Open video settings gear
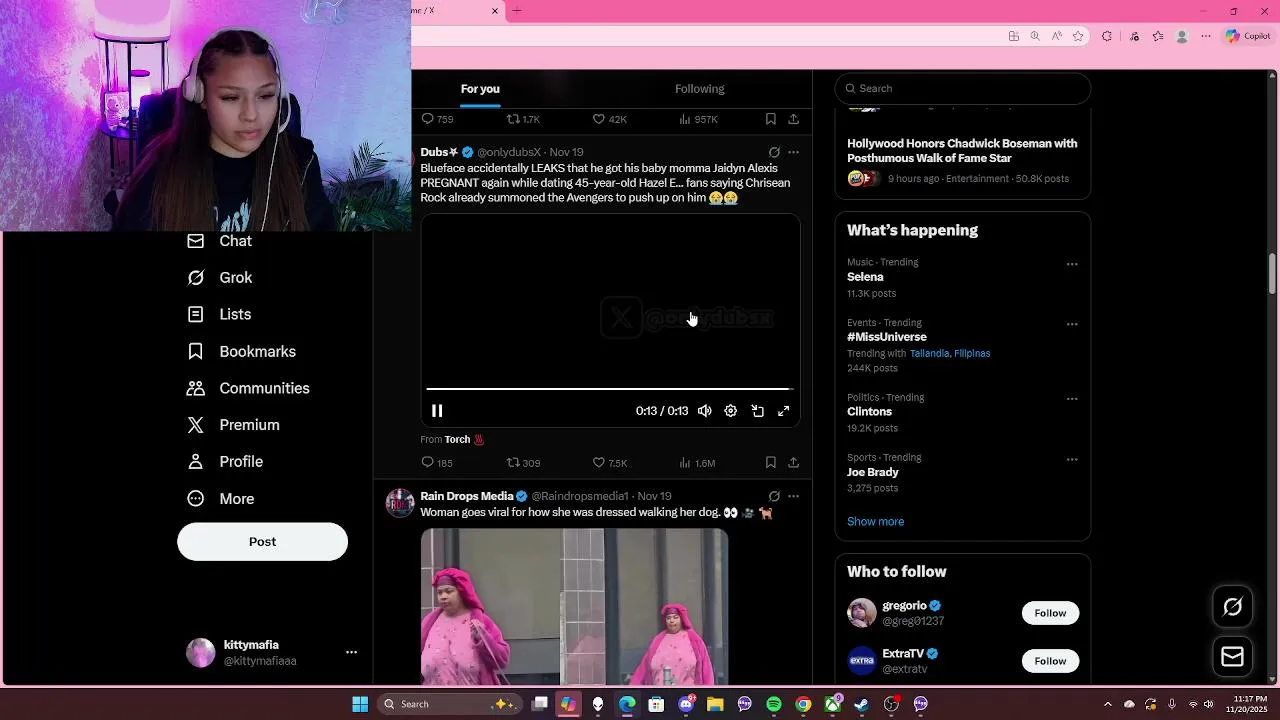 click(731, 411)
